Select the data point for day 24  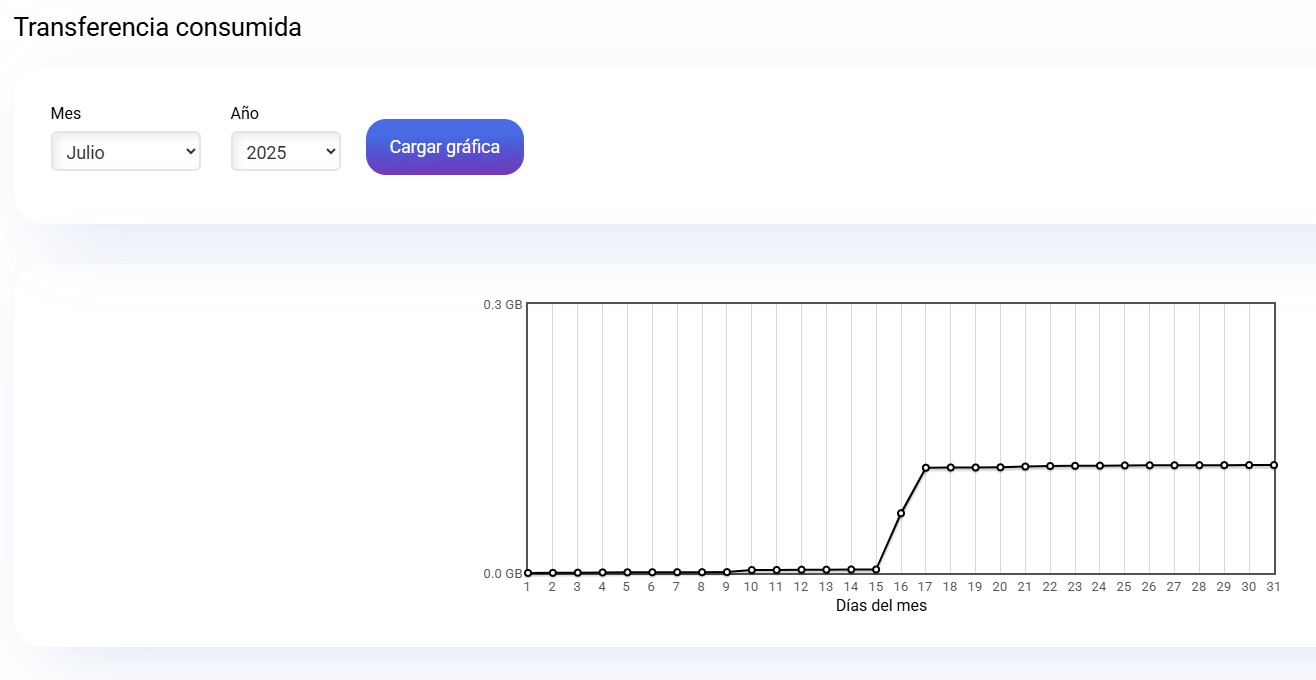1100,466
